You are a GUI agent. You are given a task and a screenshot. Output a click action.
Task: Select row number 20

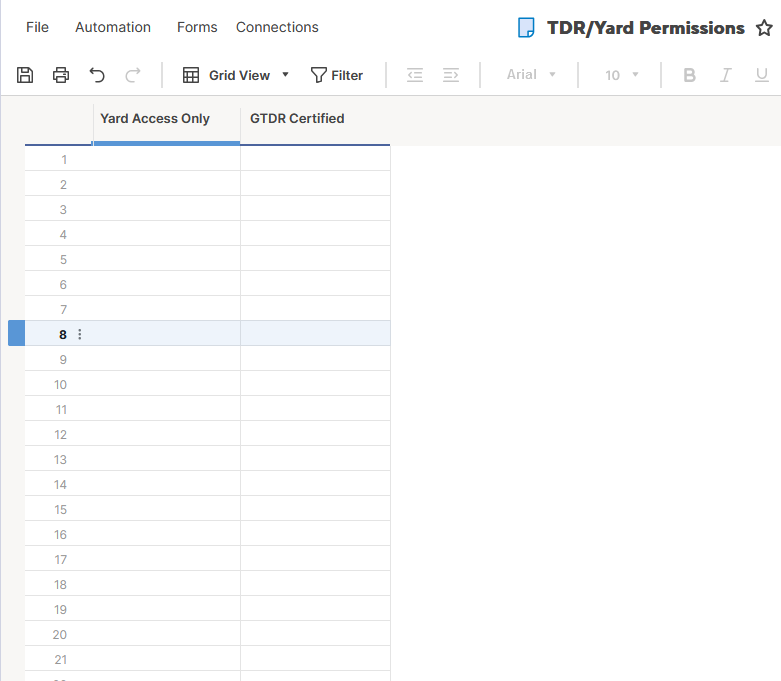click(60, 634)
